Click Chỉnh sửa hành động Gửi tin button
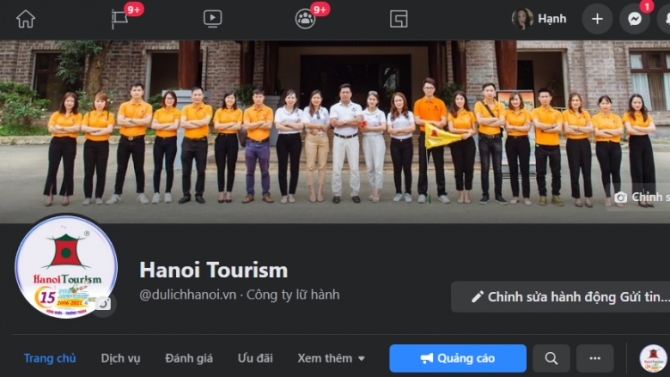The width and height of the screenshot is (670, 377). (x=561, y=297)
